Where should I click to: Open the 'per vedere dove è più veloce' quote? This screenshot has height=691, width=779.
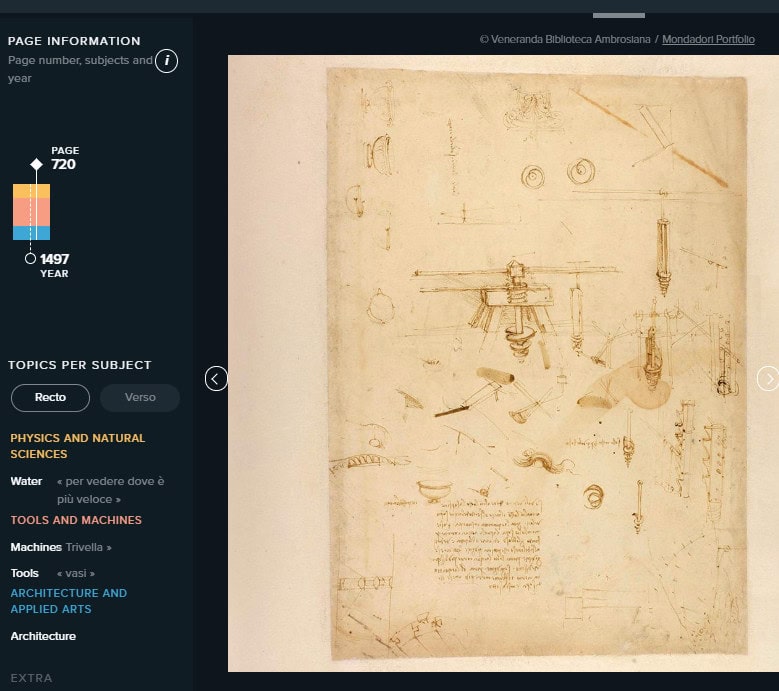pos(110,490)
